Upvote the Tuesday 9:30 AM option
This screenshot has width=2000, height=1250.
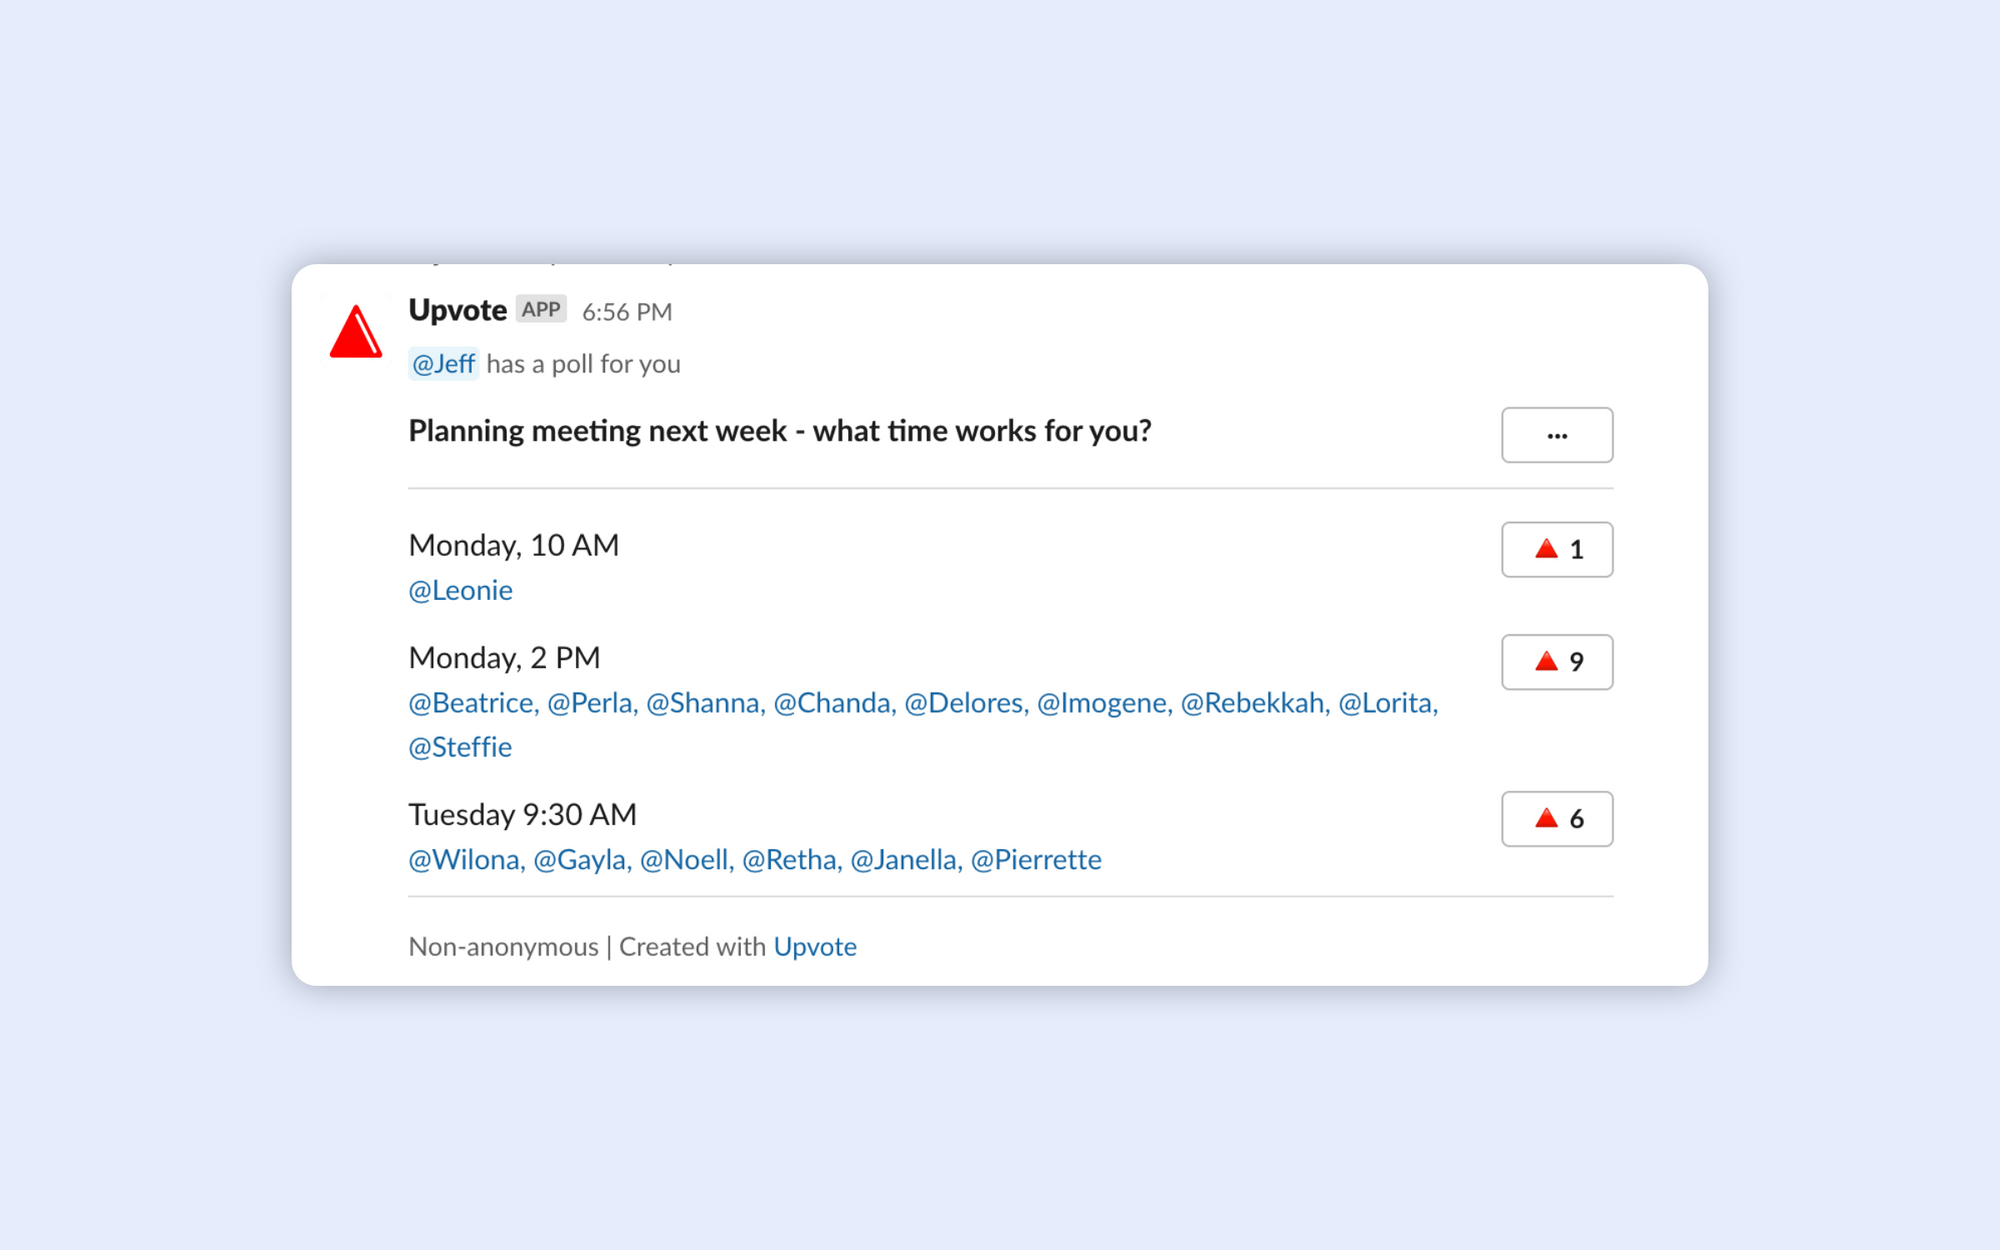click(x=1557, y=819)
